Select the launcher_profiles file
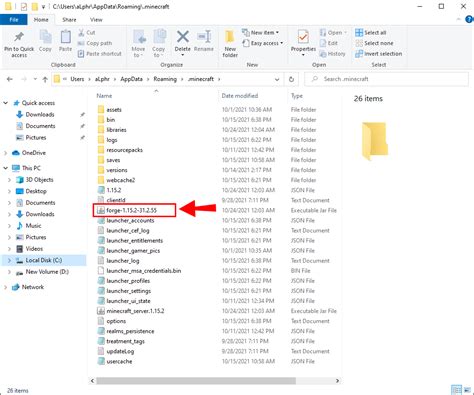474x395 pixels. pos(128,281)
